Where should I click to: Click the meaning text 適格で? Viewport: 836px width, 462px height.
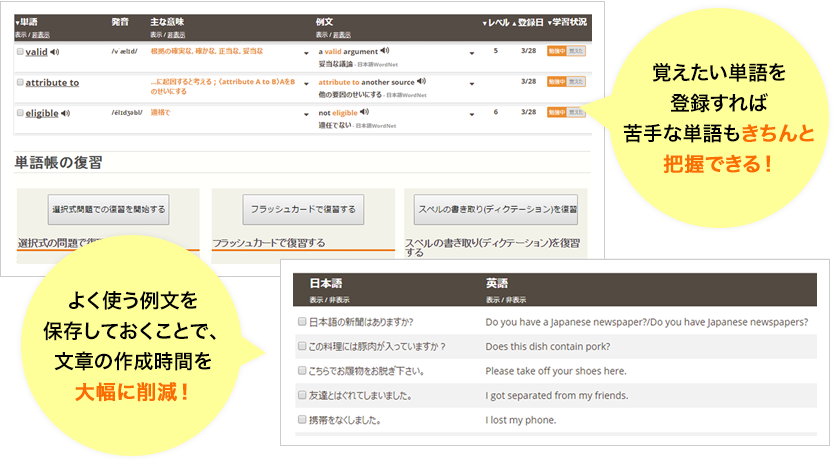(x=160, y=112)
